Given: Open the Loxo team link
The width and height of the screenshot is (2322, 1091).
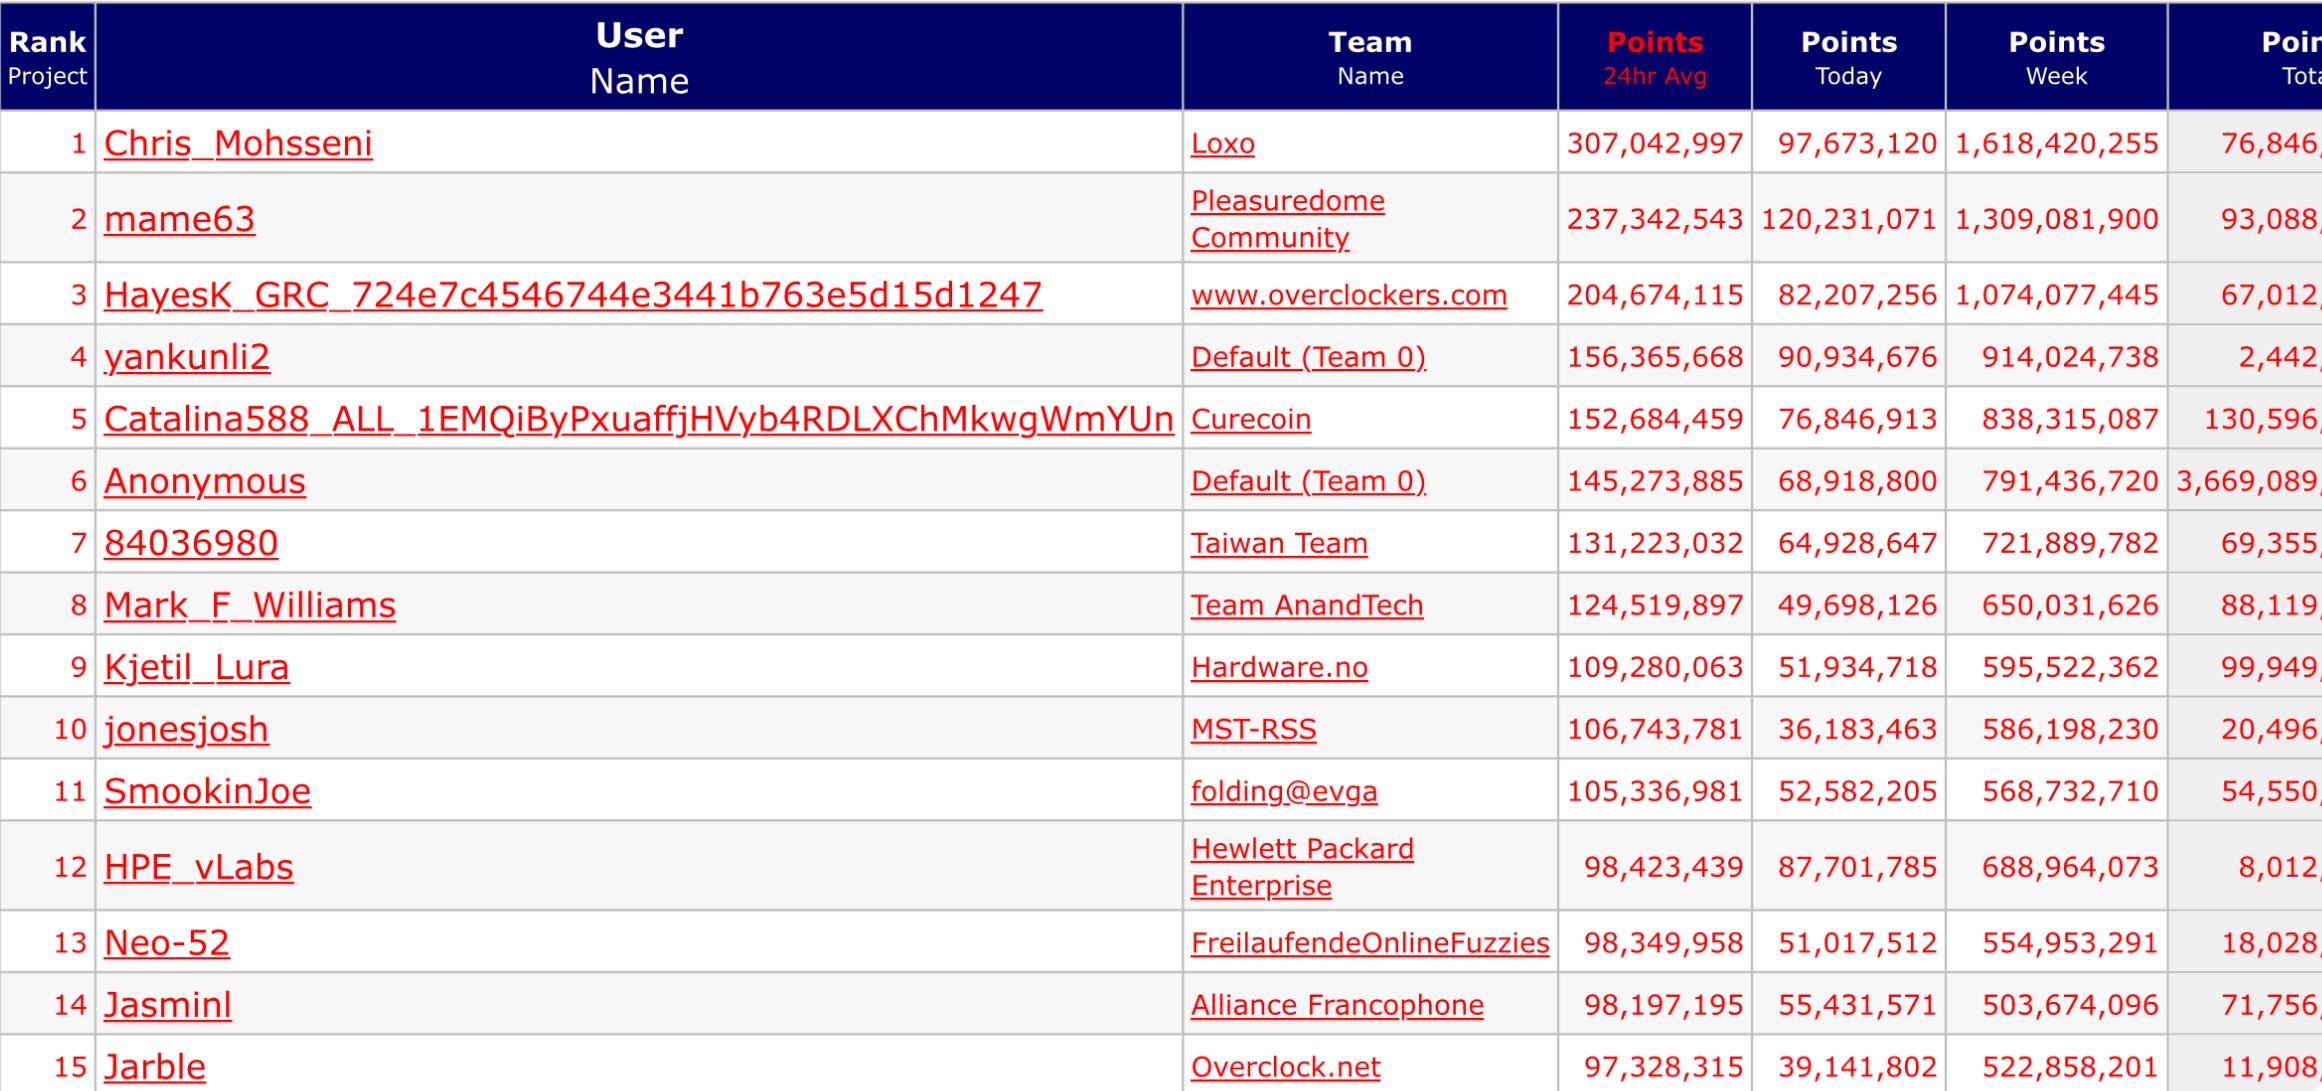Looking at the screenshot, I should coord(1222,144).
